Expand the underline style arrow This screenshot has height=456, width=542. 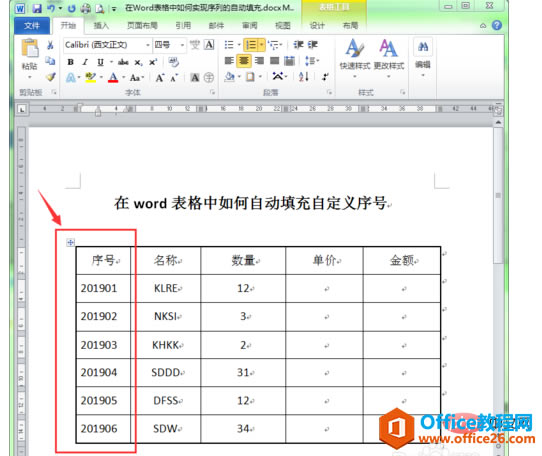[x=111, y=62]
